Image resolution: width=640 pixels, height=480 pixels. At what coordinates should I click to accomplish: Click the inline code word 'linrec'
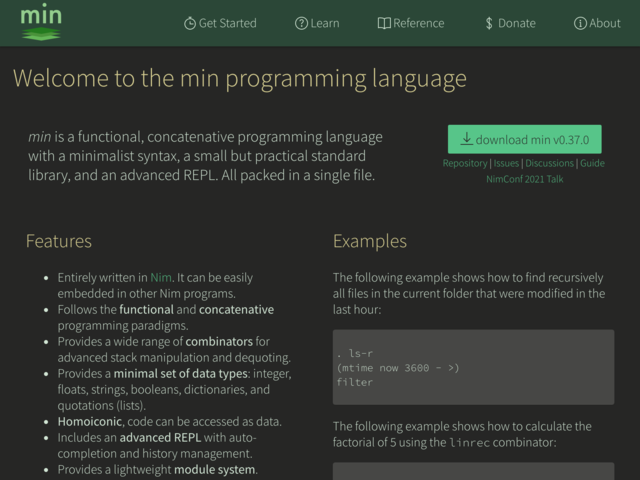click(469, 443)
